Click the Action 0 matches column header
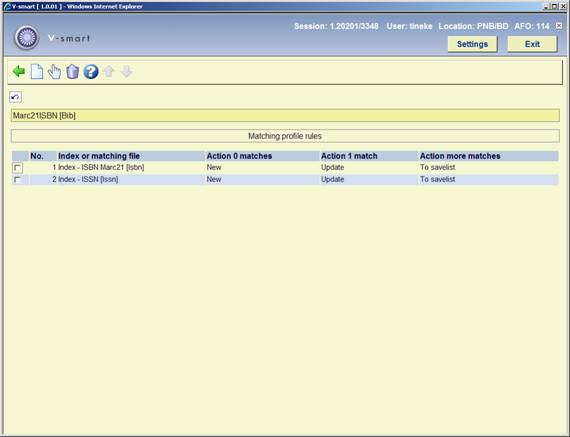The height and width of the screenshot is (437, 570). (x=239, y=156)
